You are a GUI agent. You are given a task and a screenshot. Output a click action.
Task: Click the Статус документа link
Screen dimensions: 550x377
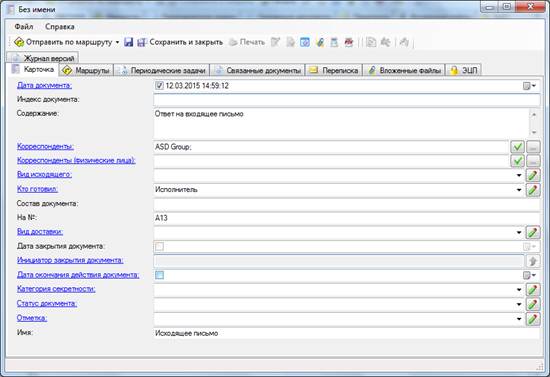[x=47, y=303]
